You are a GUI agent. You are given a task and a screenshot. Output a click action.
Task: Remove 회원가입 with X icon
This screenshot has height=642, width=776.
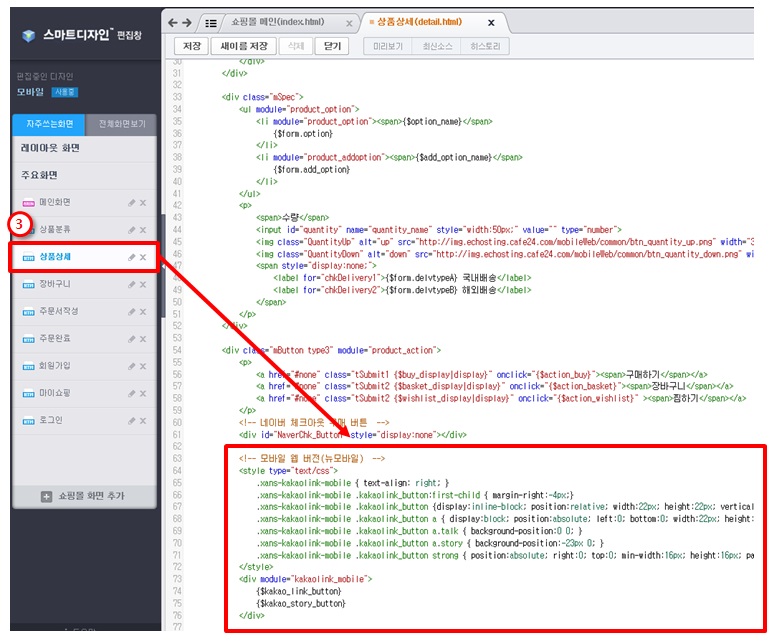[x=143, y=366]
